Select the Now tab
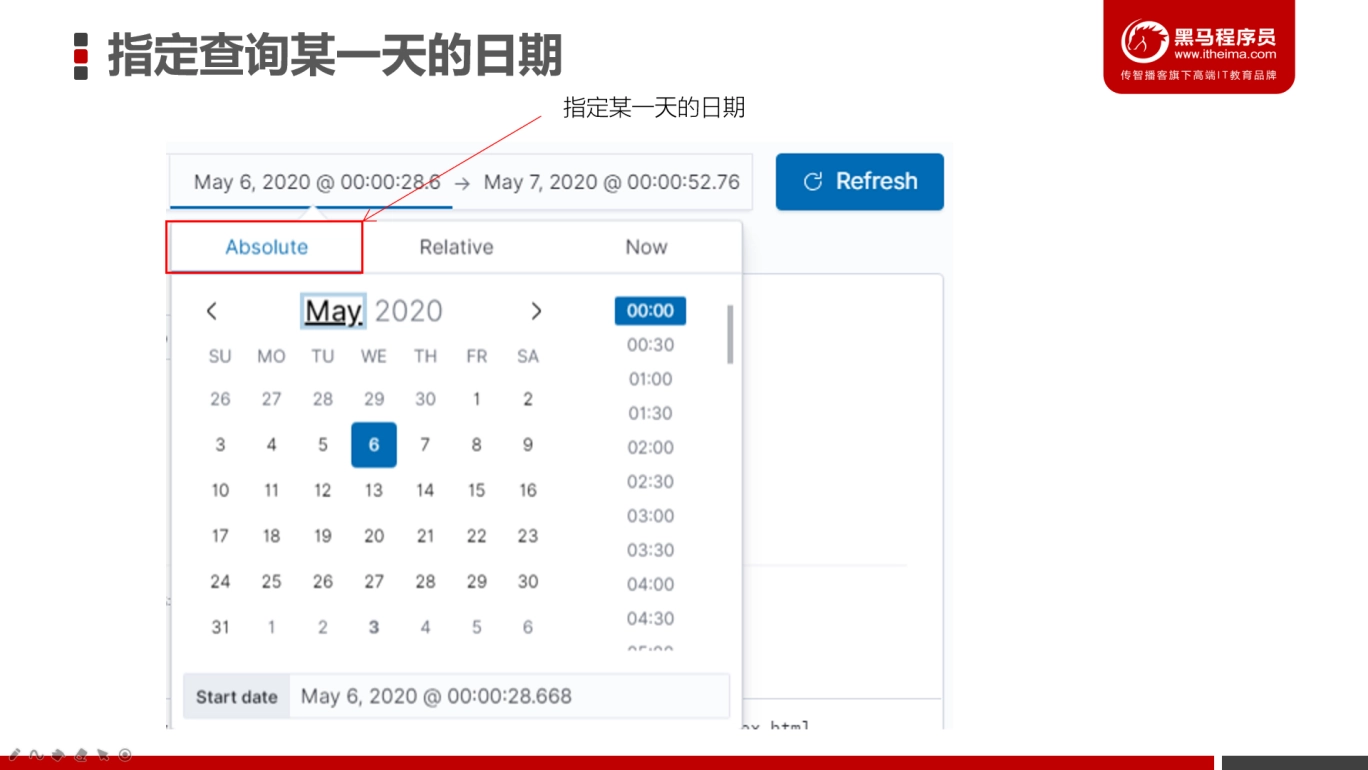Screen dimensions: 1368x770 tap(646, 247)
